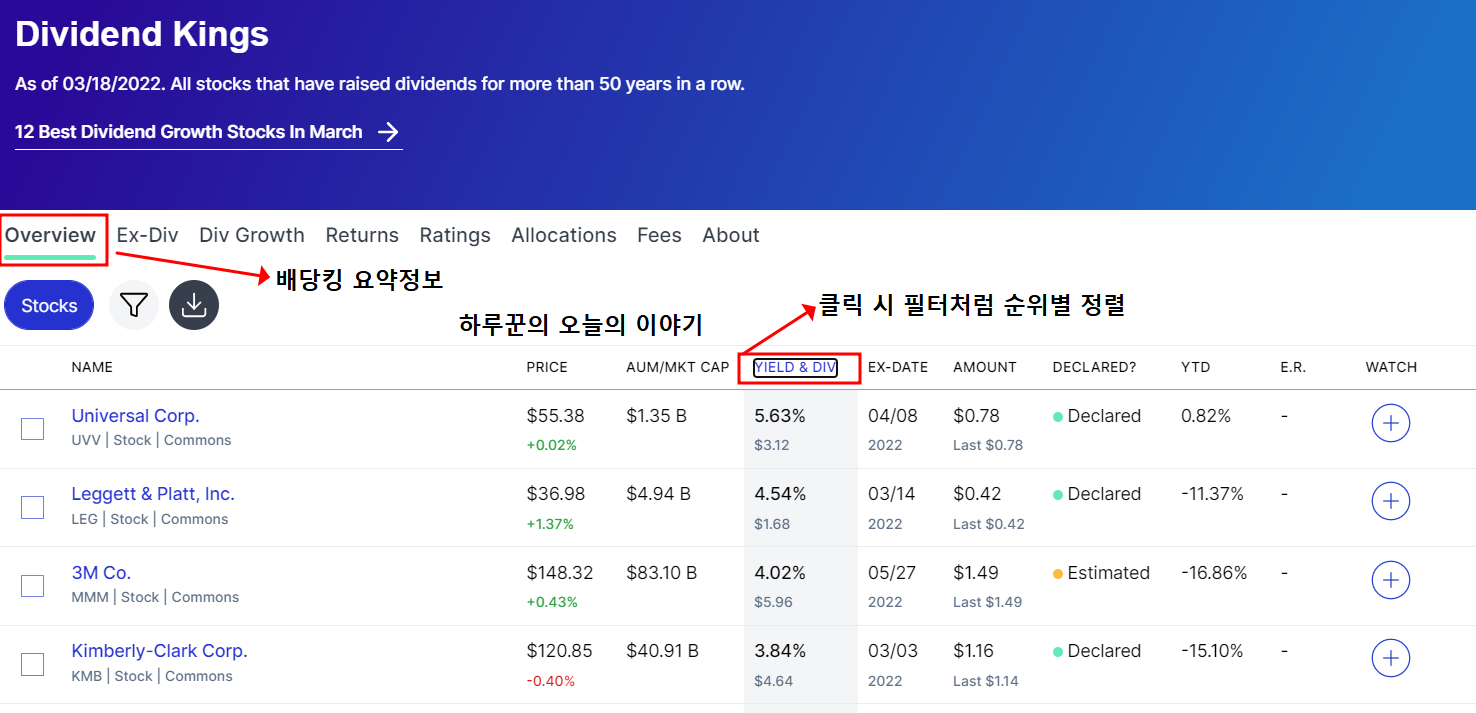The width and height of the screenshot is (1476, 713).
Task: Select the Ratings tab
Action: point(455,236)
